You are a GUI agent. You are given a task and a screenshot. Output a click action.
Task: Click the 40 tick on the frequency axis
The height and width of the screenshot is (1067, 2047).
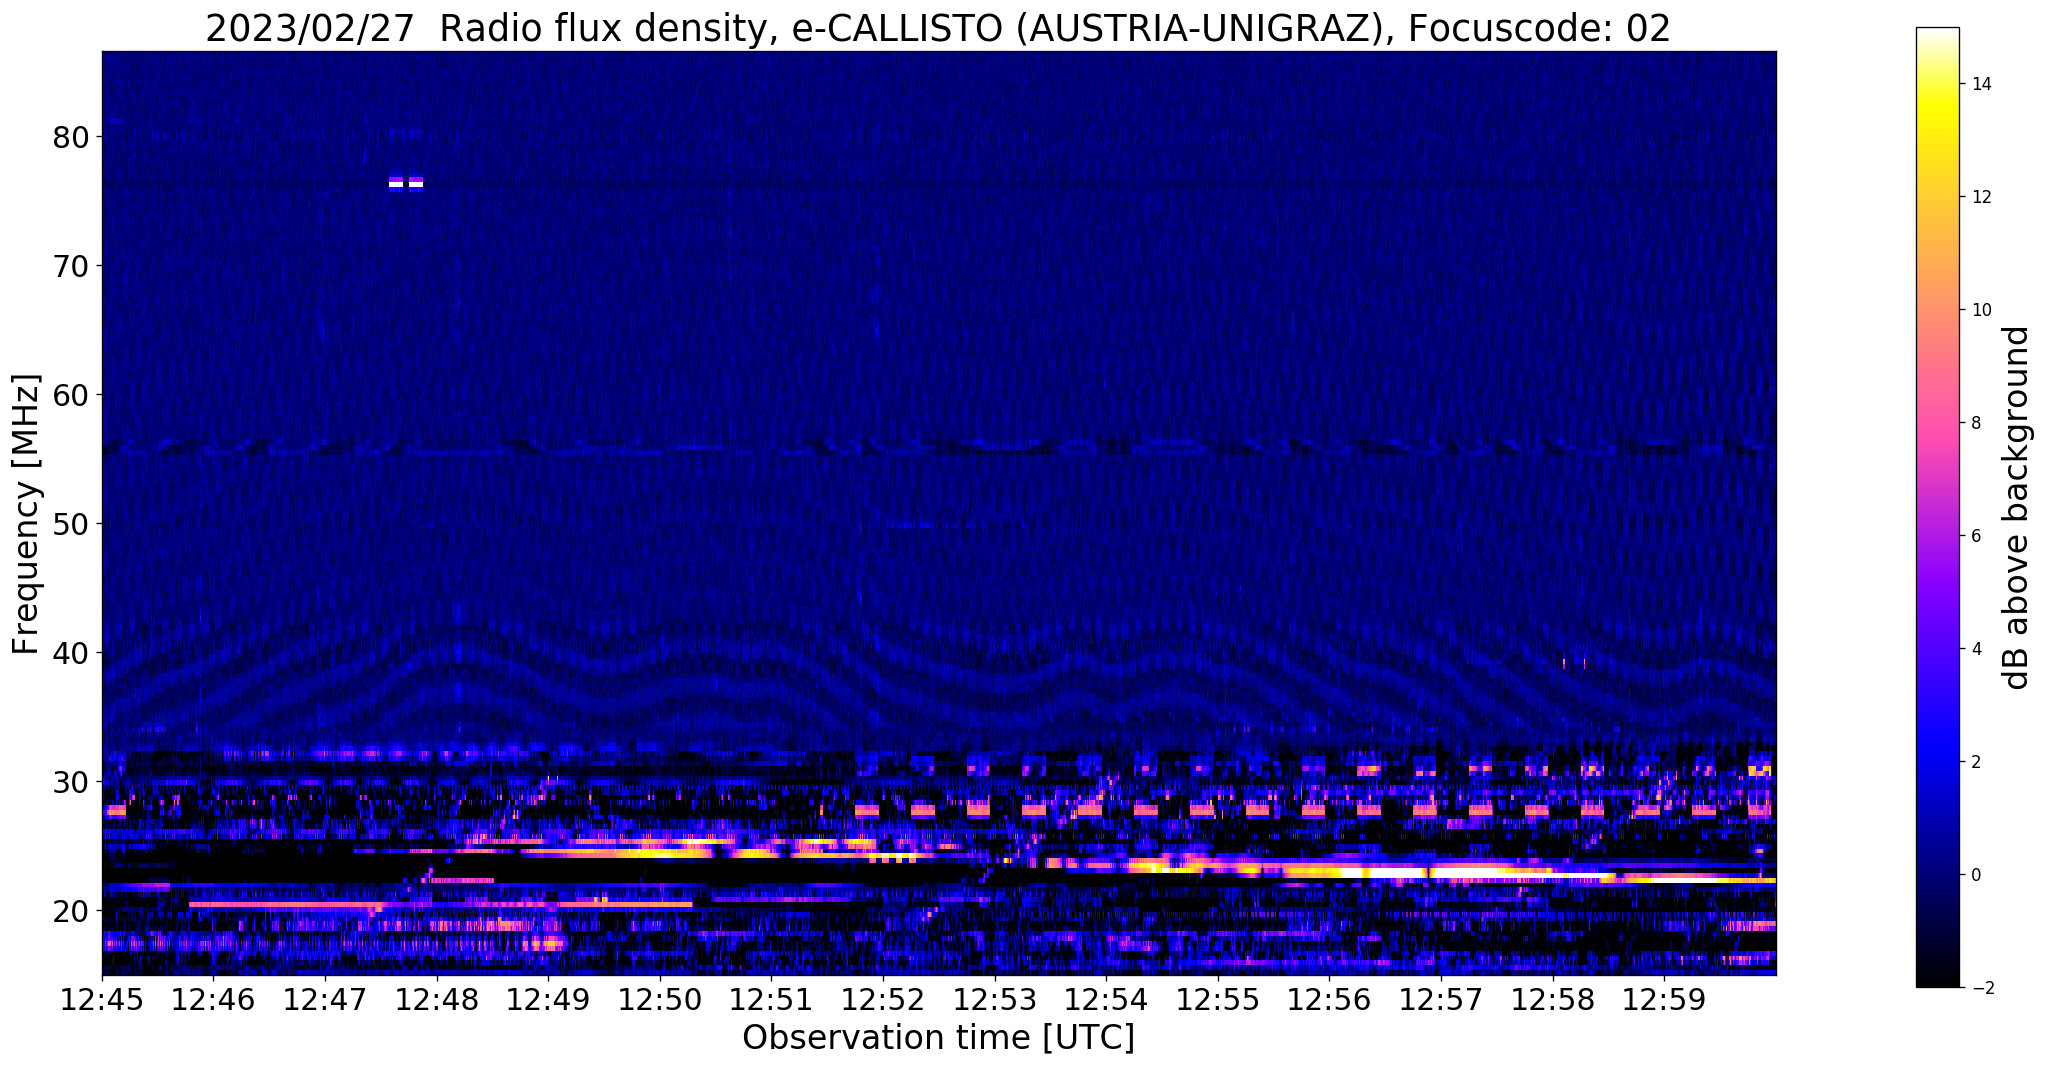point(72,653)
